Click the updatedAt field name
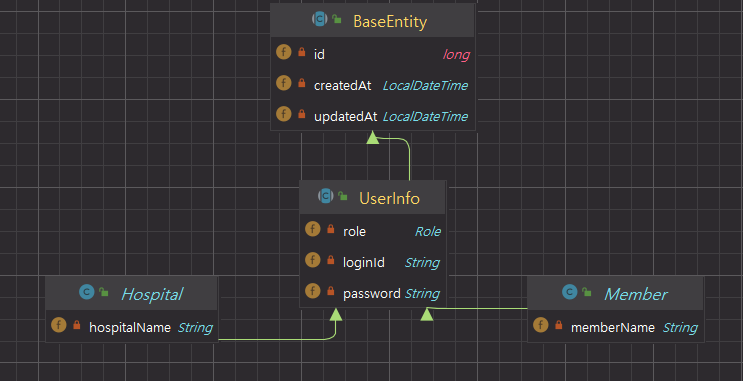 (x=345, y=117)
